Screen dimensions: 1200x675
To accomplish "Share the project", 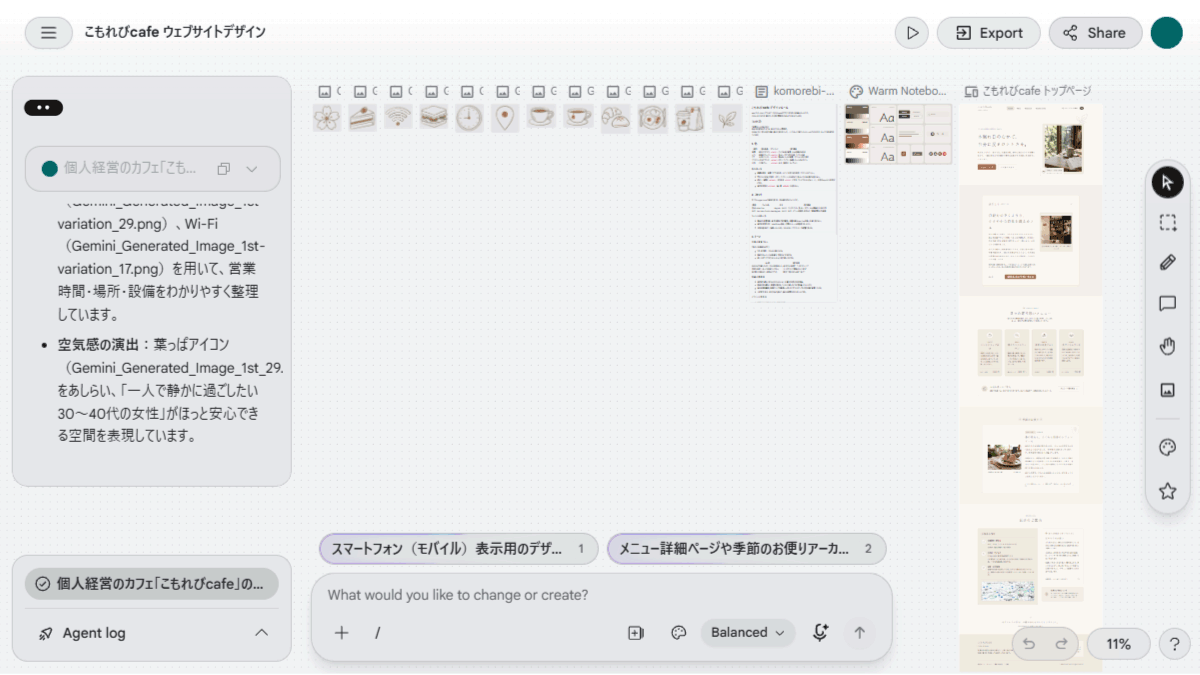I will coord(1095,33).
